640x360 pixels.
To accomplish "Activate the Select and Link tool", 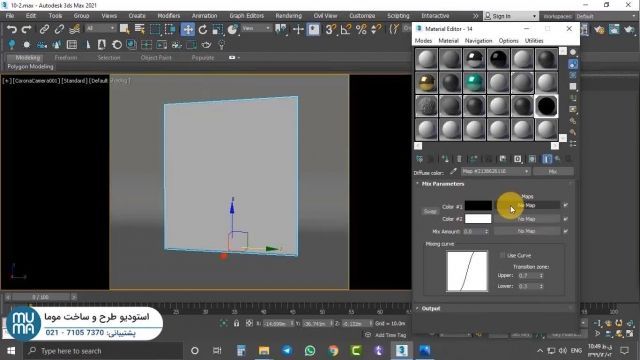I will click(44, 29).
